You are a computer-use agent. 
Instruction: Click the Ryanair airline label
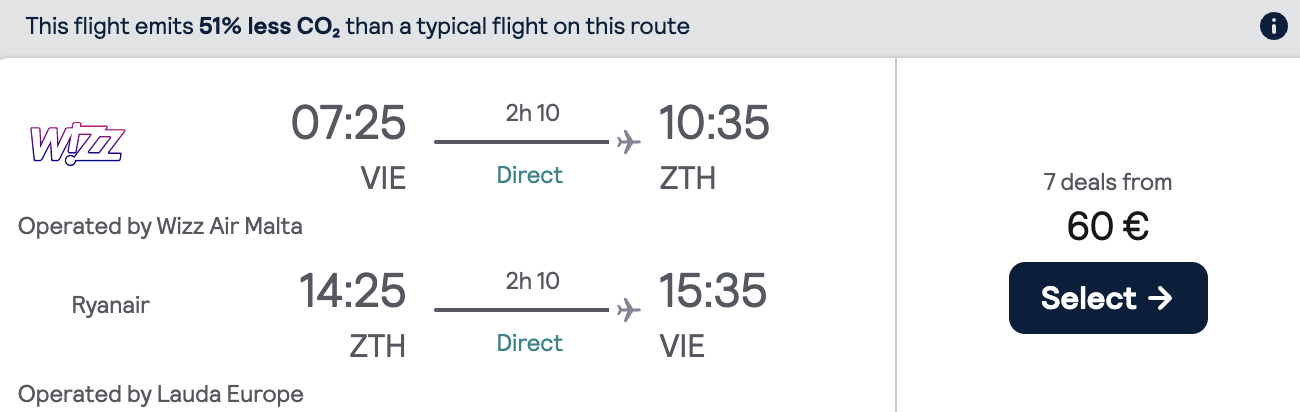click(111, 305)
